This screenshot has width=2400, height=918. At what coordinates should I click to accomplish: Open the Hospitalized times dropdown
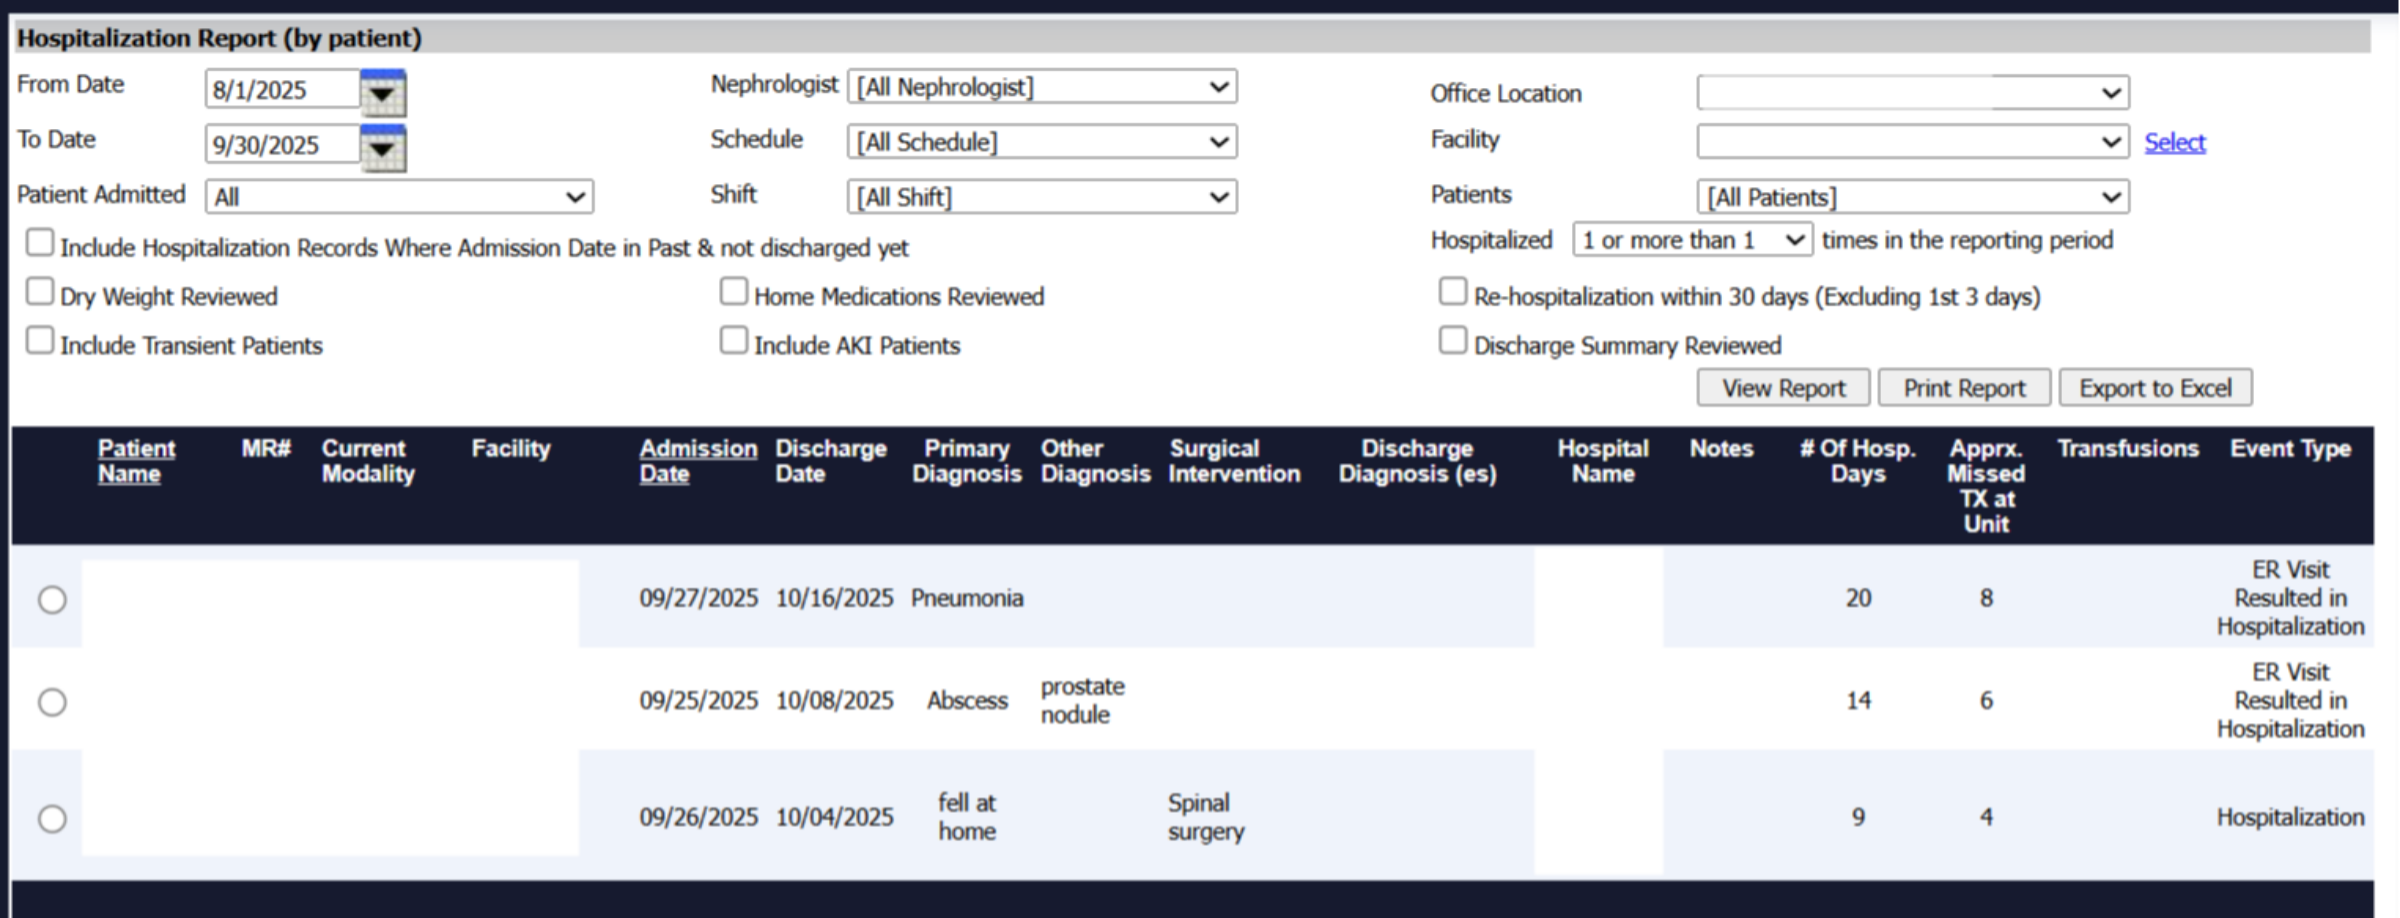1692,240
